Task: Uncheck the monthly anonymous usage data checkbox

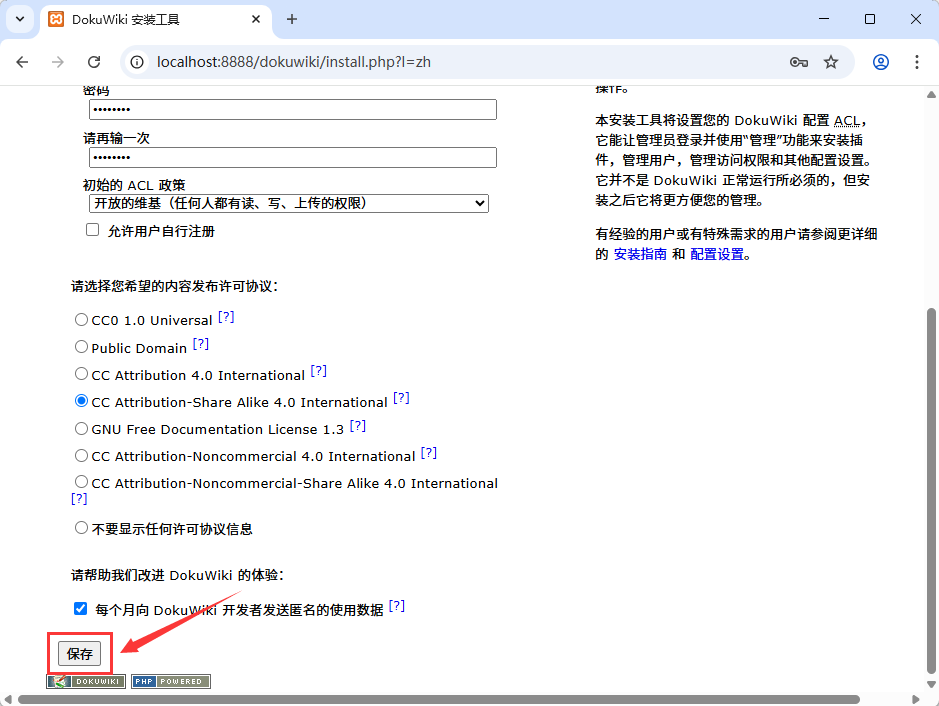Action: pos(80,609)
